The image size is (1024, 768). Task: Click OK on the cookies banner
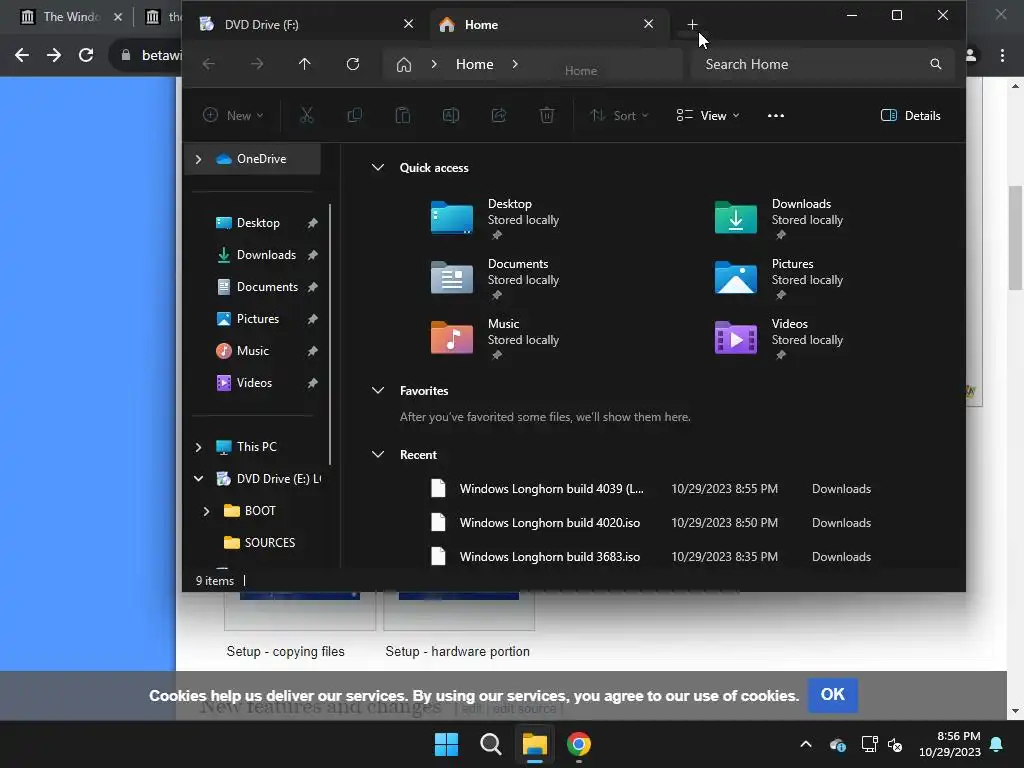pyautogui.click(x=833, y=695)
